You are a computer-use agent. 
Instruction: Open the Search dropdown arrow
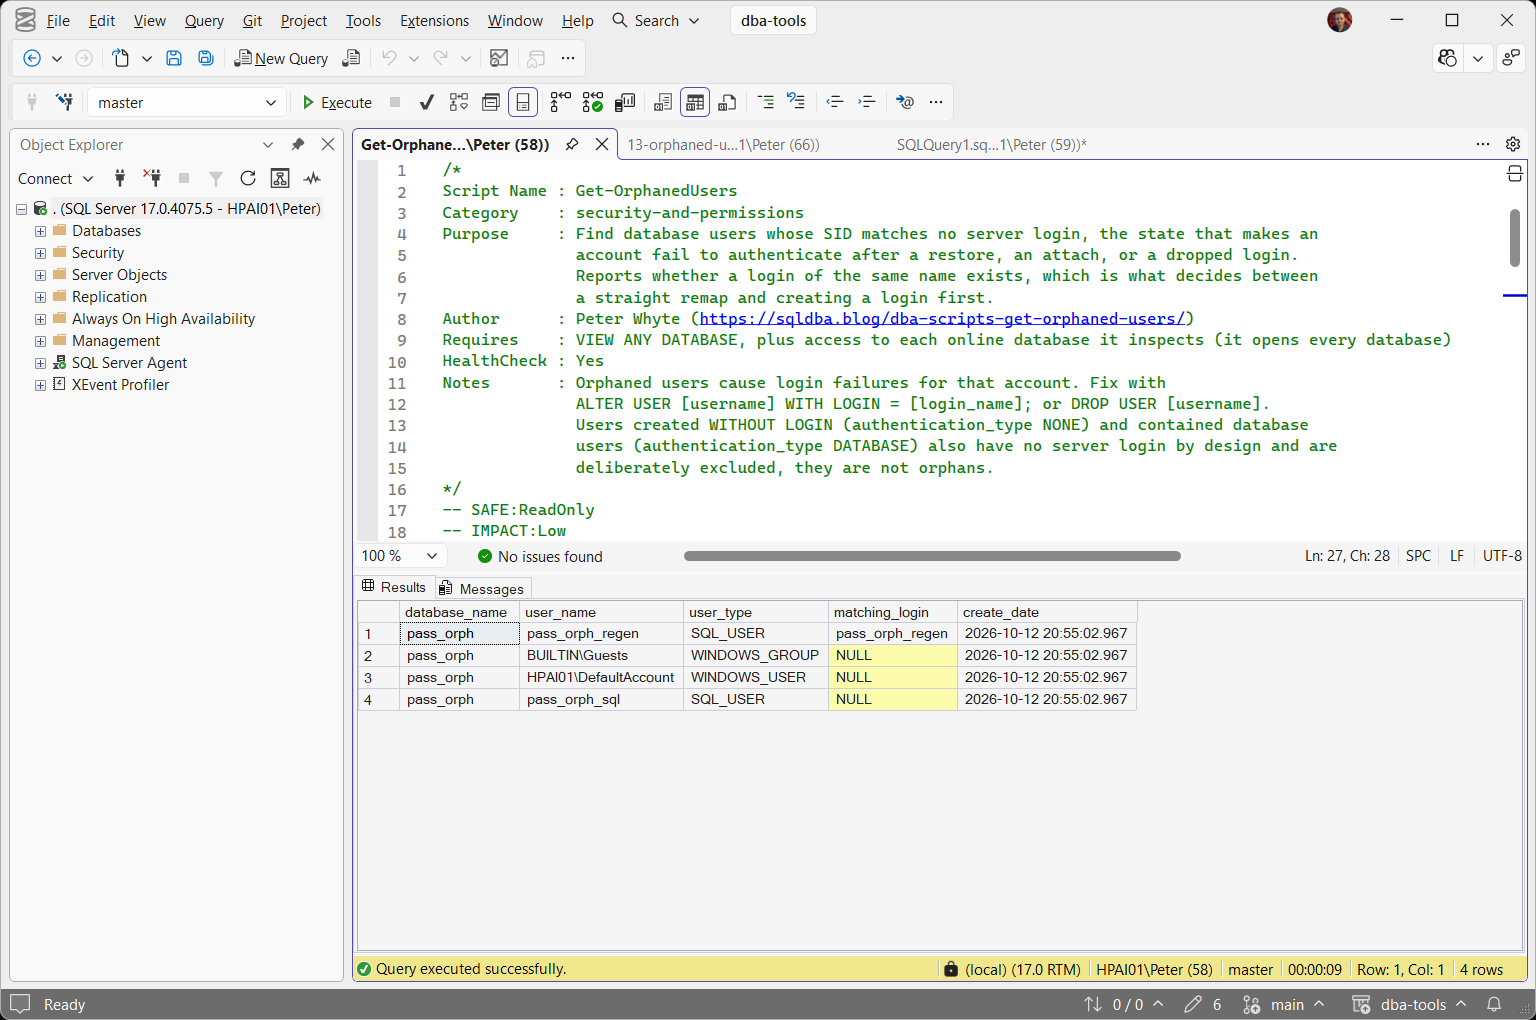(694, 20)
